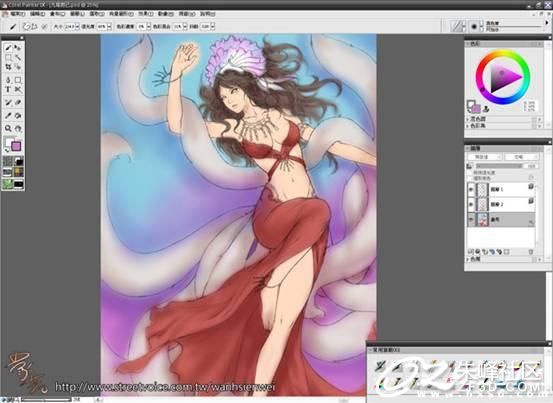Click the trash icon to delete the layer
The height and width of the screenshot is (403, 553).
[x=531, y=252]
